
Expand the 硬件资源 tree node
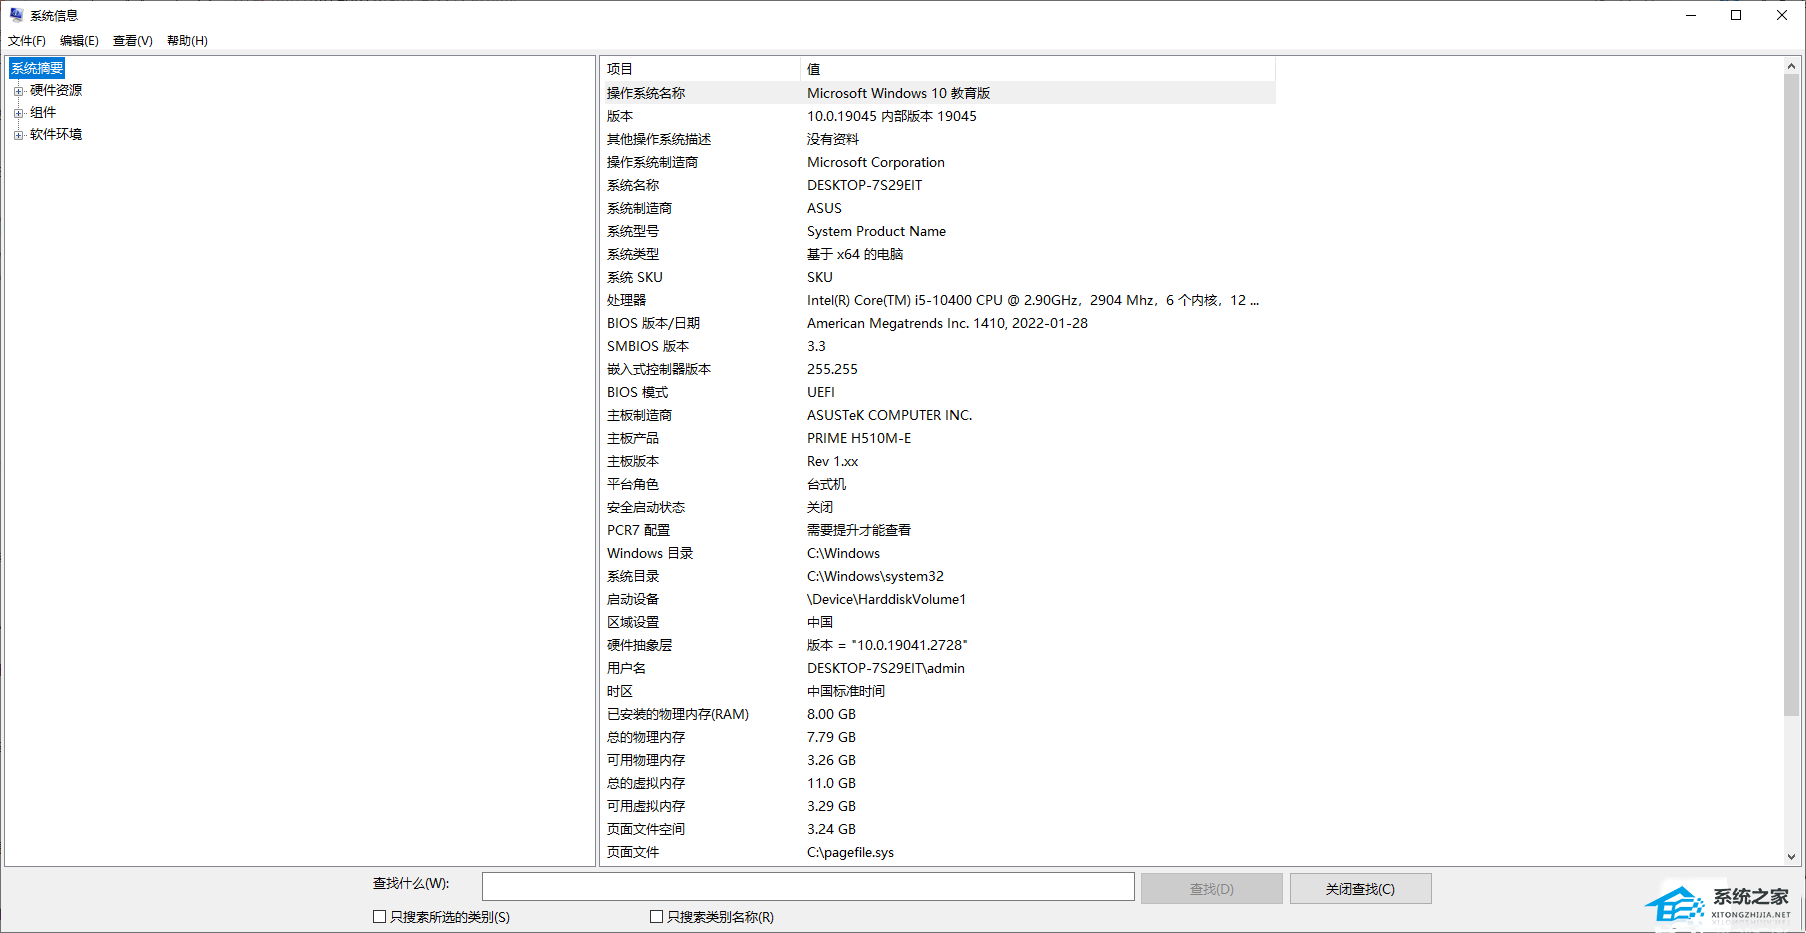tap(18, 91)
